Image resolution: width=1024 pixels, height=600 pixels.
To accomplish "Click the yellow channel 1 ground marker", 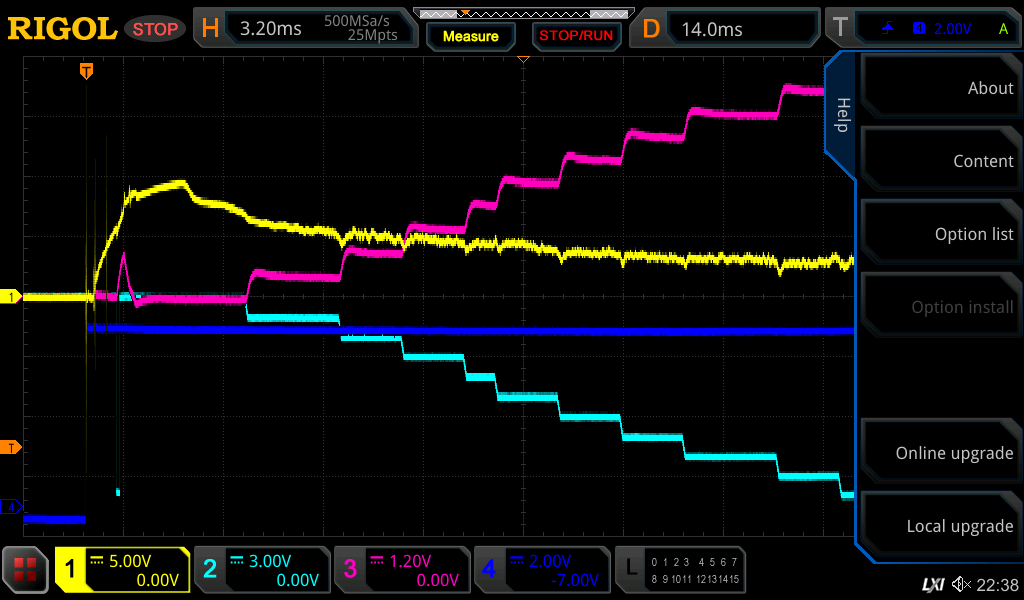I will click(12, 297).
